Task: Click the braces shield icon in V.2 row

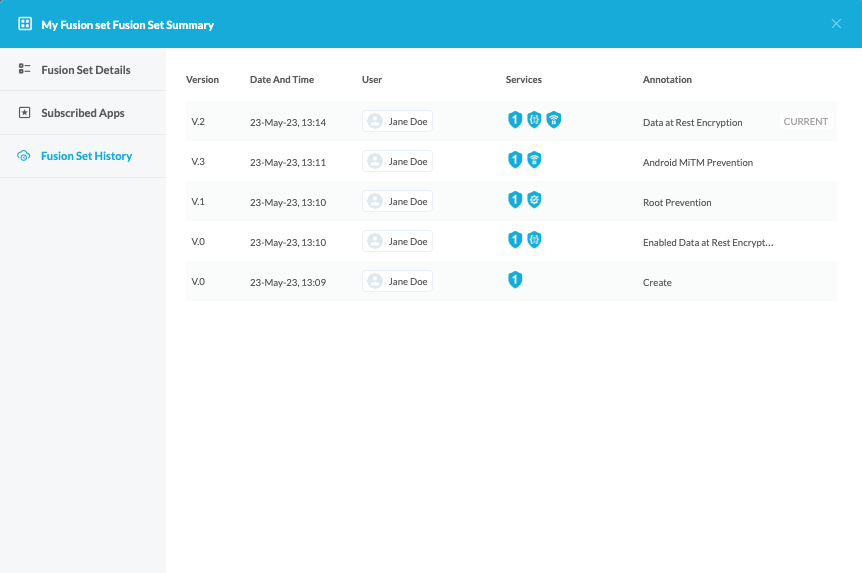Action: tap(534, 120)
